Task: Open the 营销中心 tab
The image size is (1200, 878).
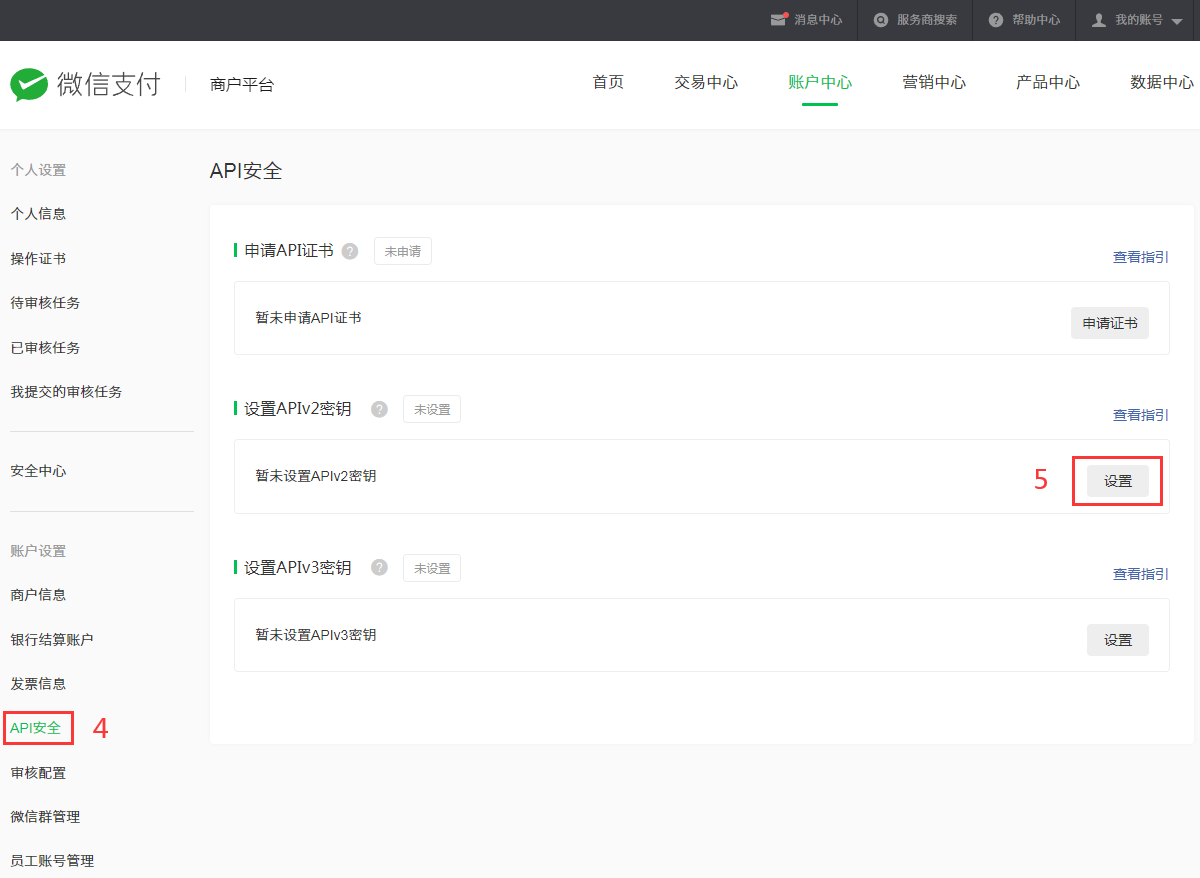Action: [x=934, y=83]
